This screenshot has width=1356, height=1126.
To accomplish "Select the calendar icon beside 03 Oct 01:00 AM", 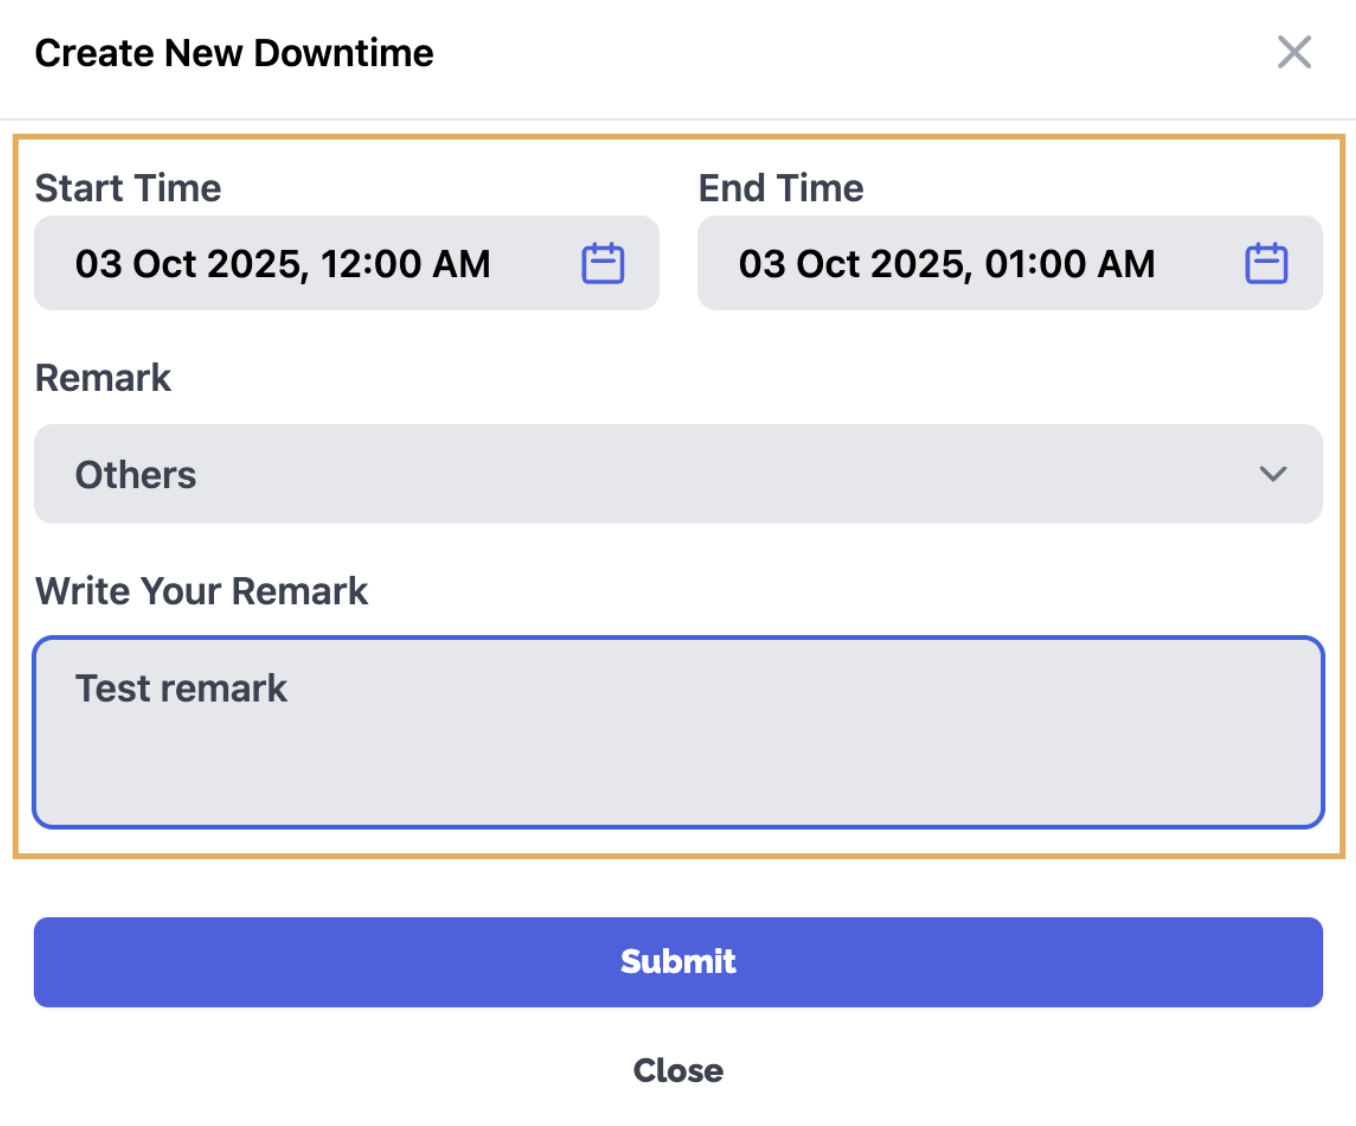I will [1265, 263].
